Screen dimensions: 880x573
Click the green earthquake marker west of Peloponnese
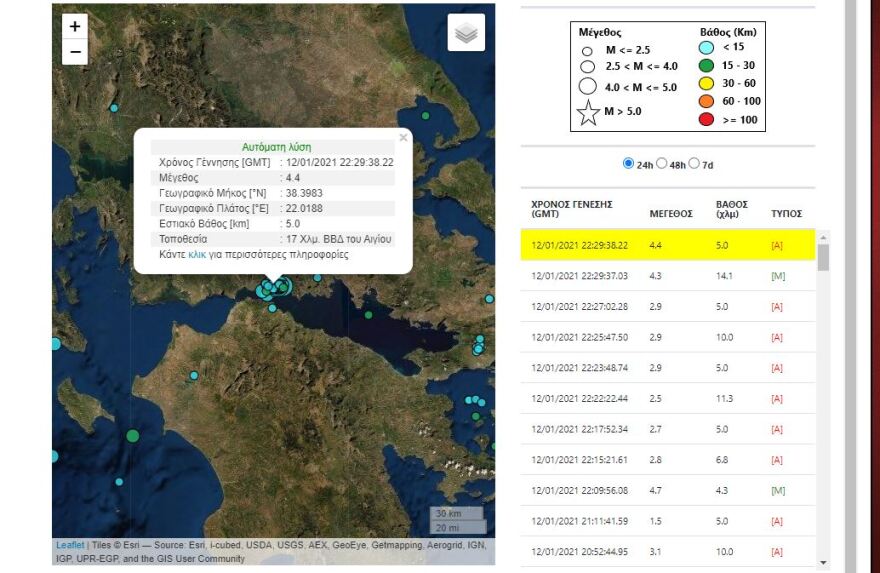click(x=132, y=436)
